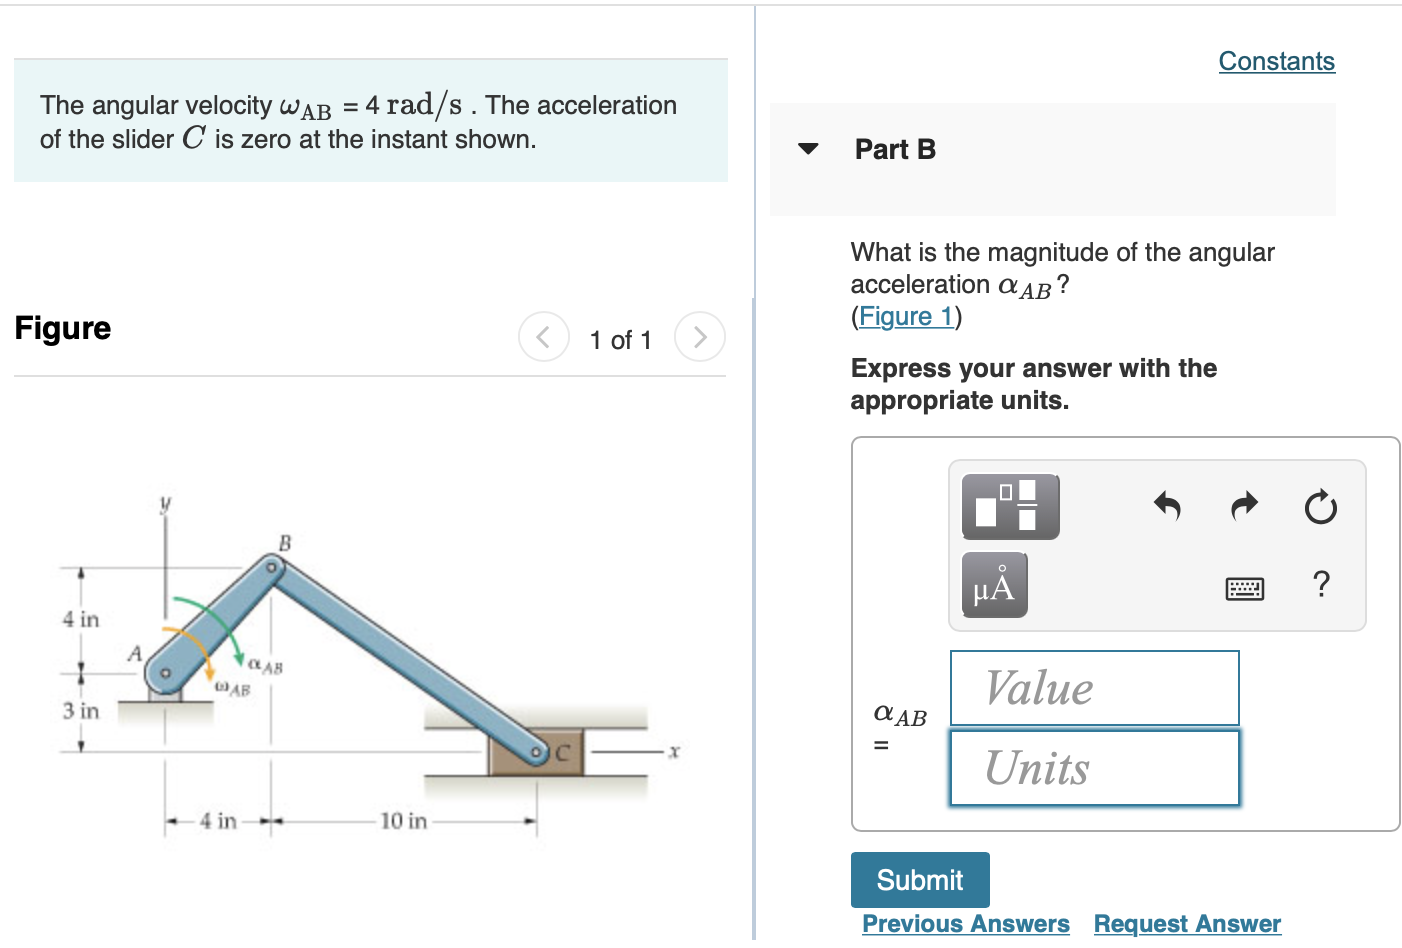Open the Constants reference page

pyautogui.click(x=1276, y=61)
